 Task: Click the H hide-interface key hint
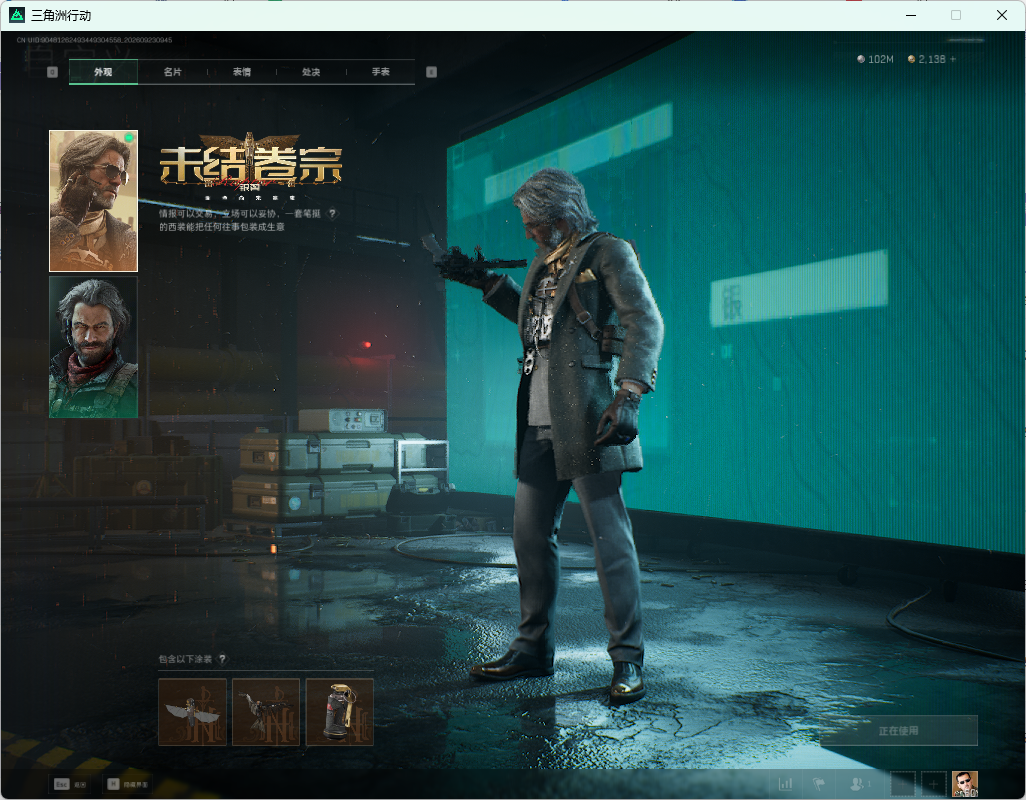tap(128, 784)
